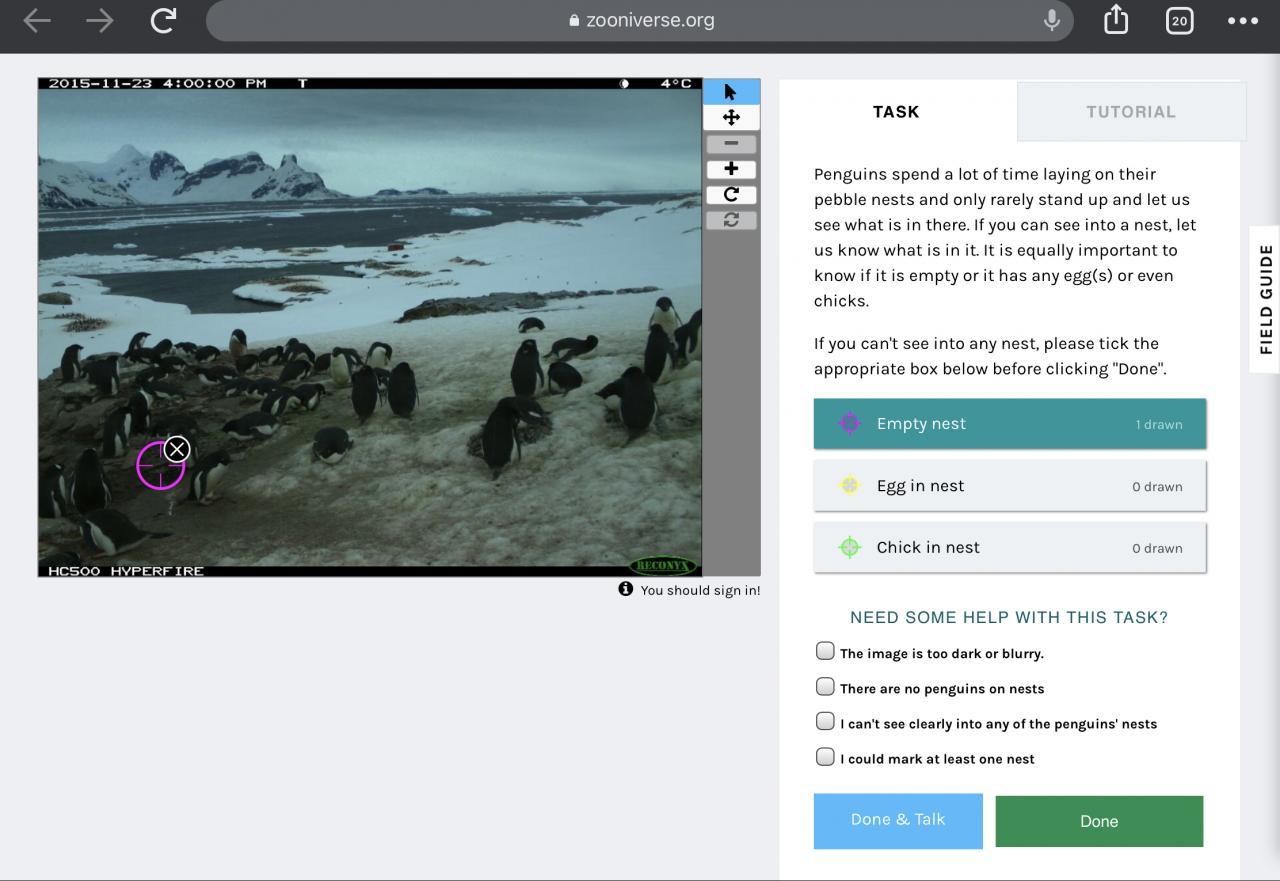Click the sign-in info icon

click(626, 589)
